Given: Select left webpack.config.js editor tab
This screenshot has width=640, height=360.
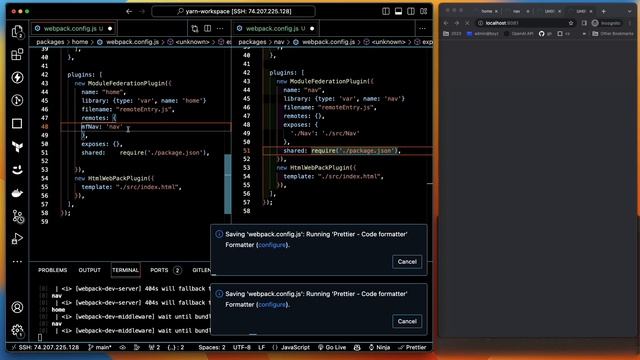Looking at the screenshot, I should point(73,29).
